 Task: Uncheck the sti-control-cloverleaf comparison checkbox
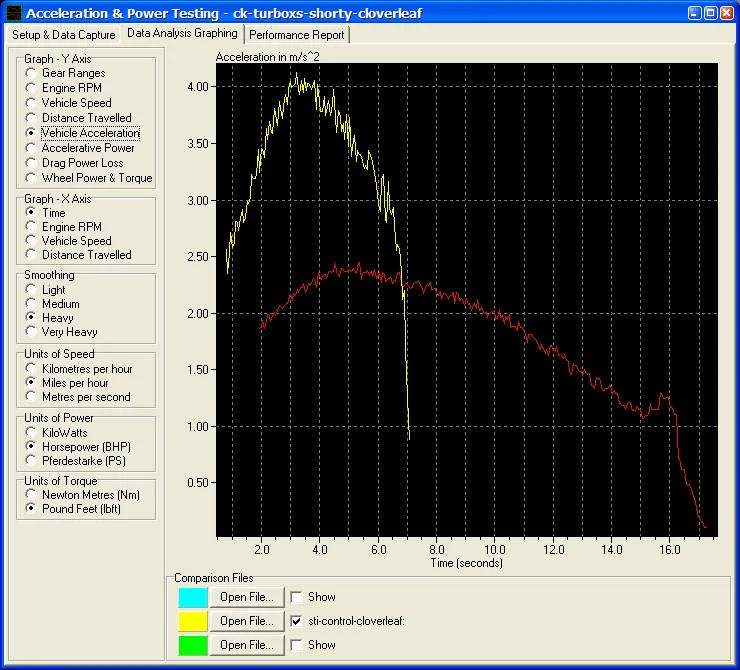[297, 621]
